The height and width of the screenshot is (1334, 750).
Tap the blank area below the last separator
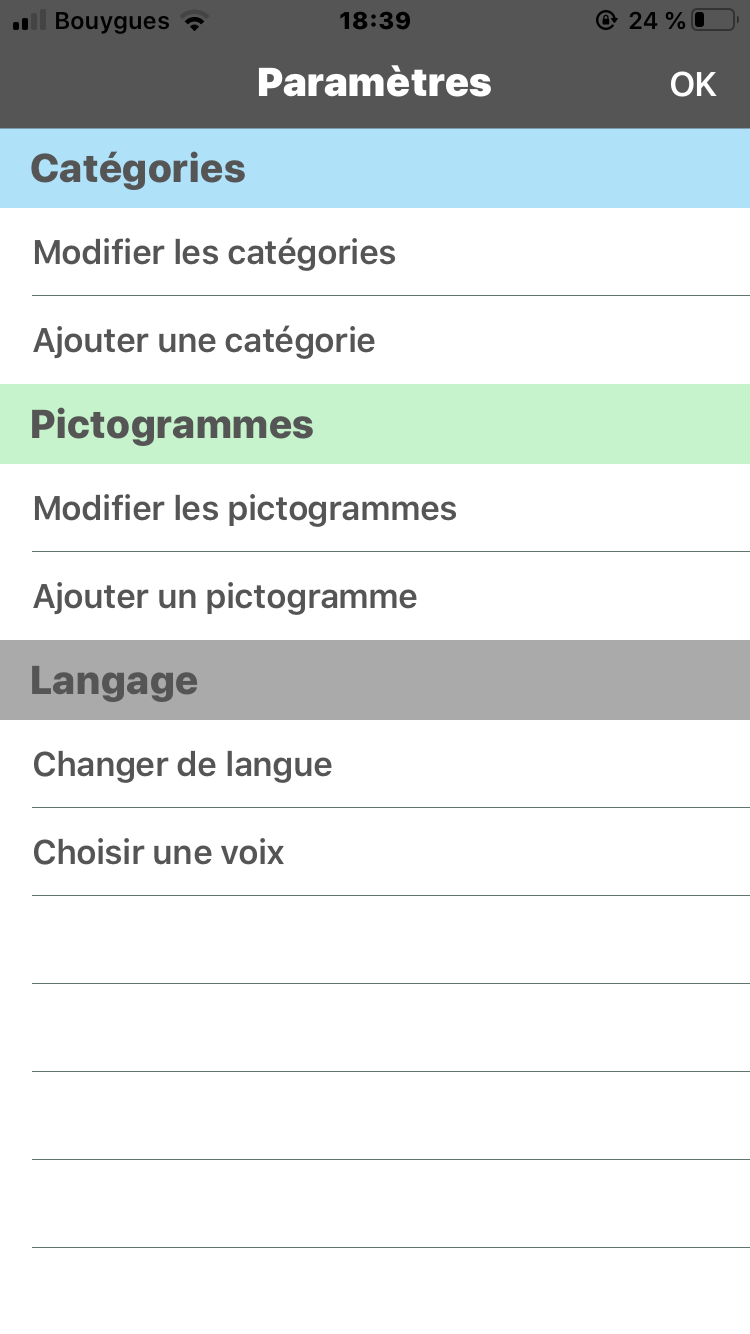click(x=375, y=1292)
